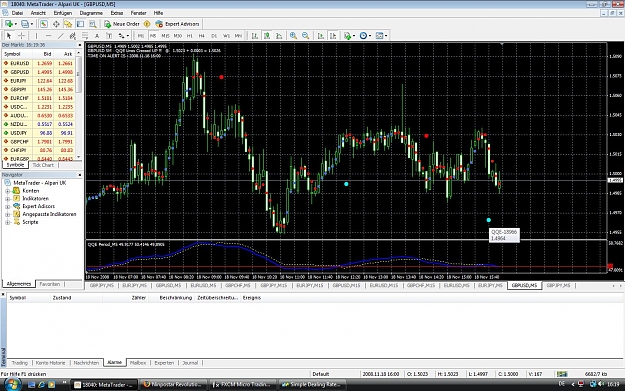The image size is (625, 391).
Task: Click the Expert Advisors toolbar button
Action: 177,24
